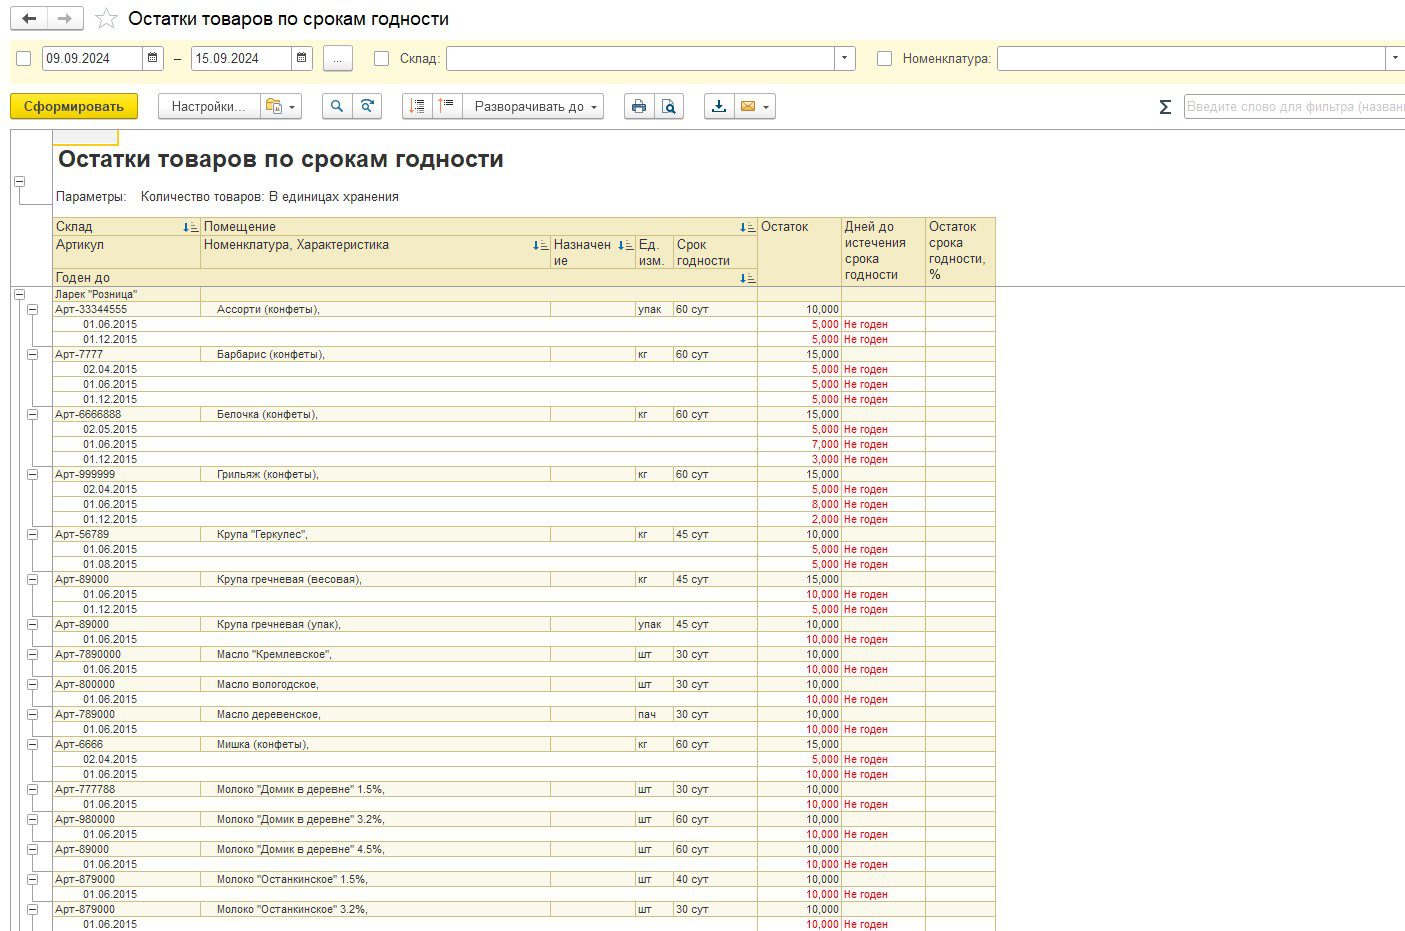
Task: Click the save report to file icon
Action: pos(718,106)
